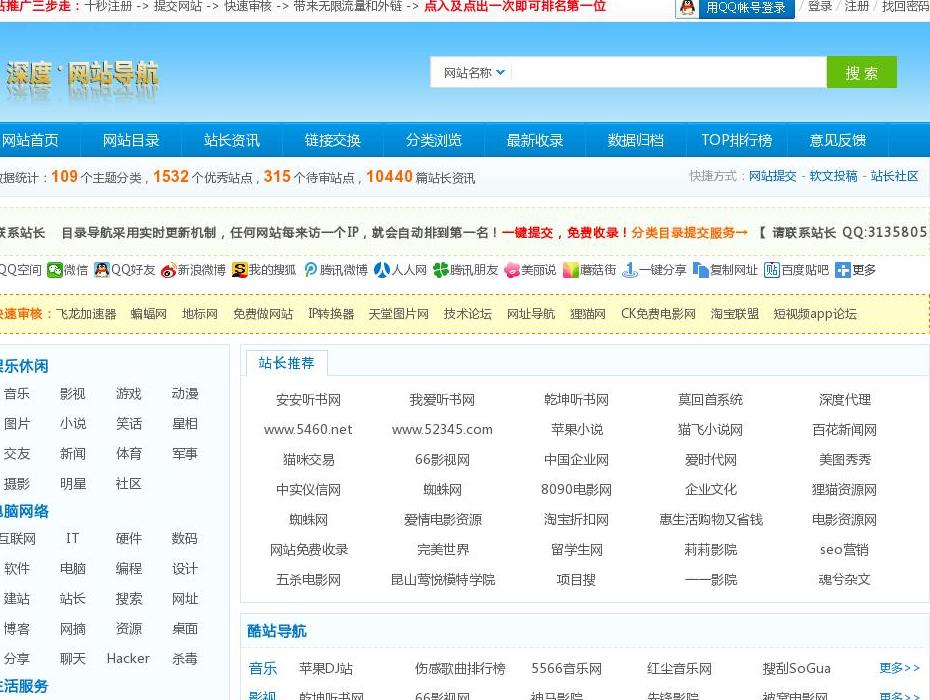Viewport: 930px width, 700px height.
Task: Click the 腾讯微博 share icon
Action: pyautogui.click(x=311, y=271)
